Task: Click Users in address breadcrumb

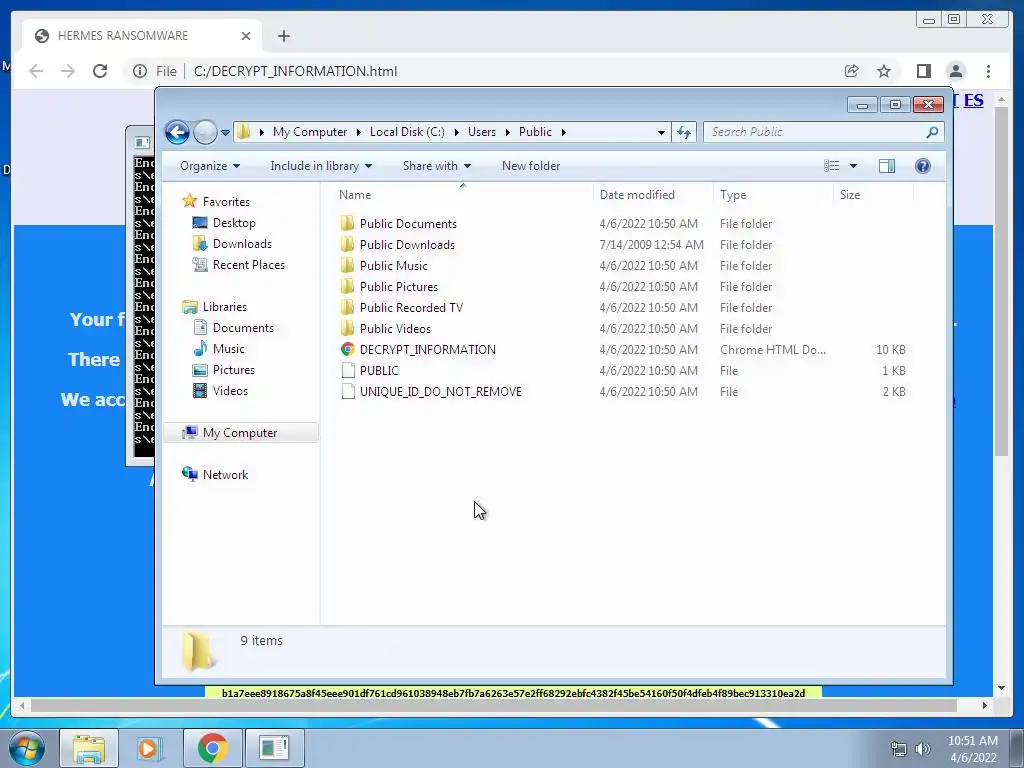Action: [x=481, y=132]
